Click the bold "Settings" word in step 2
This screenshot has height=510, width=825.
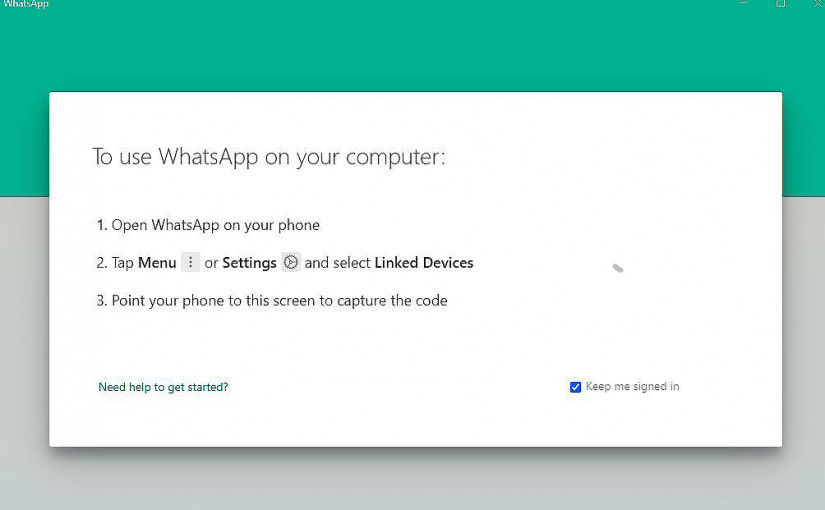pyautogui.click(x=249, y=263)
